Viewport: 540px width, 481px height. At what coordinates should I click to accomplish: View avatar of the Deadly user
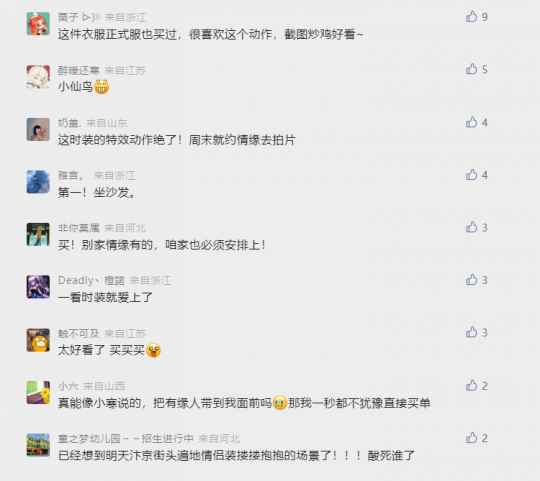[38, 286]
